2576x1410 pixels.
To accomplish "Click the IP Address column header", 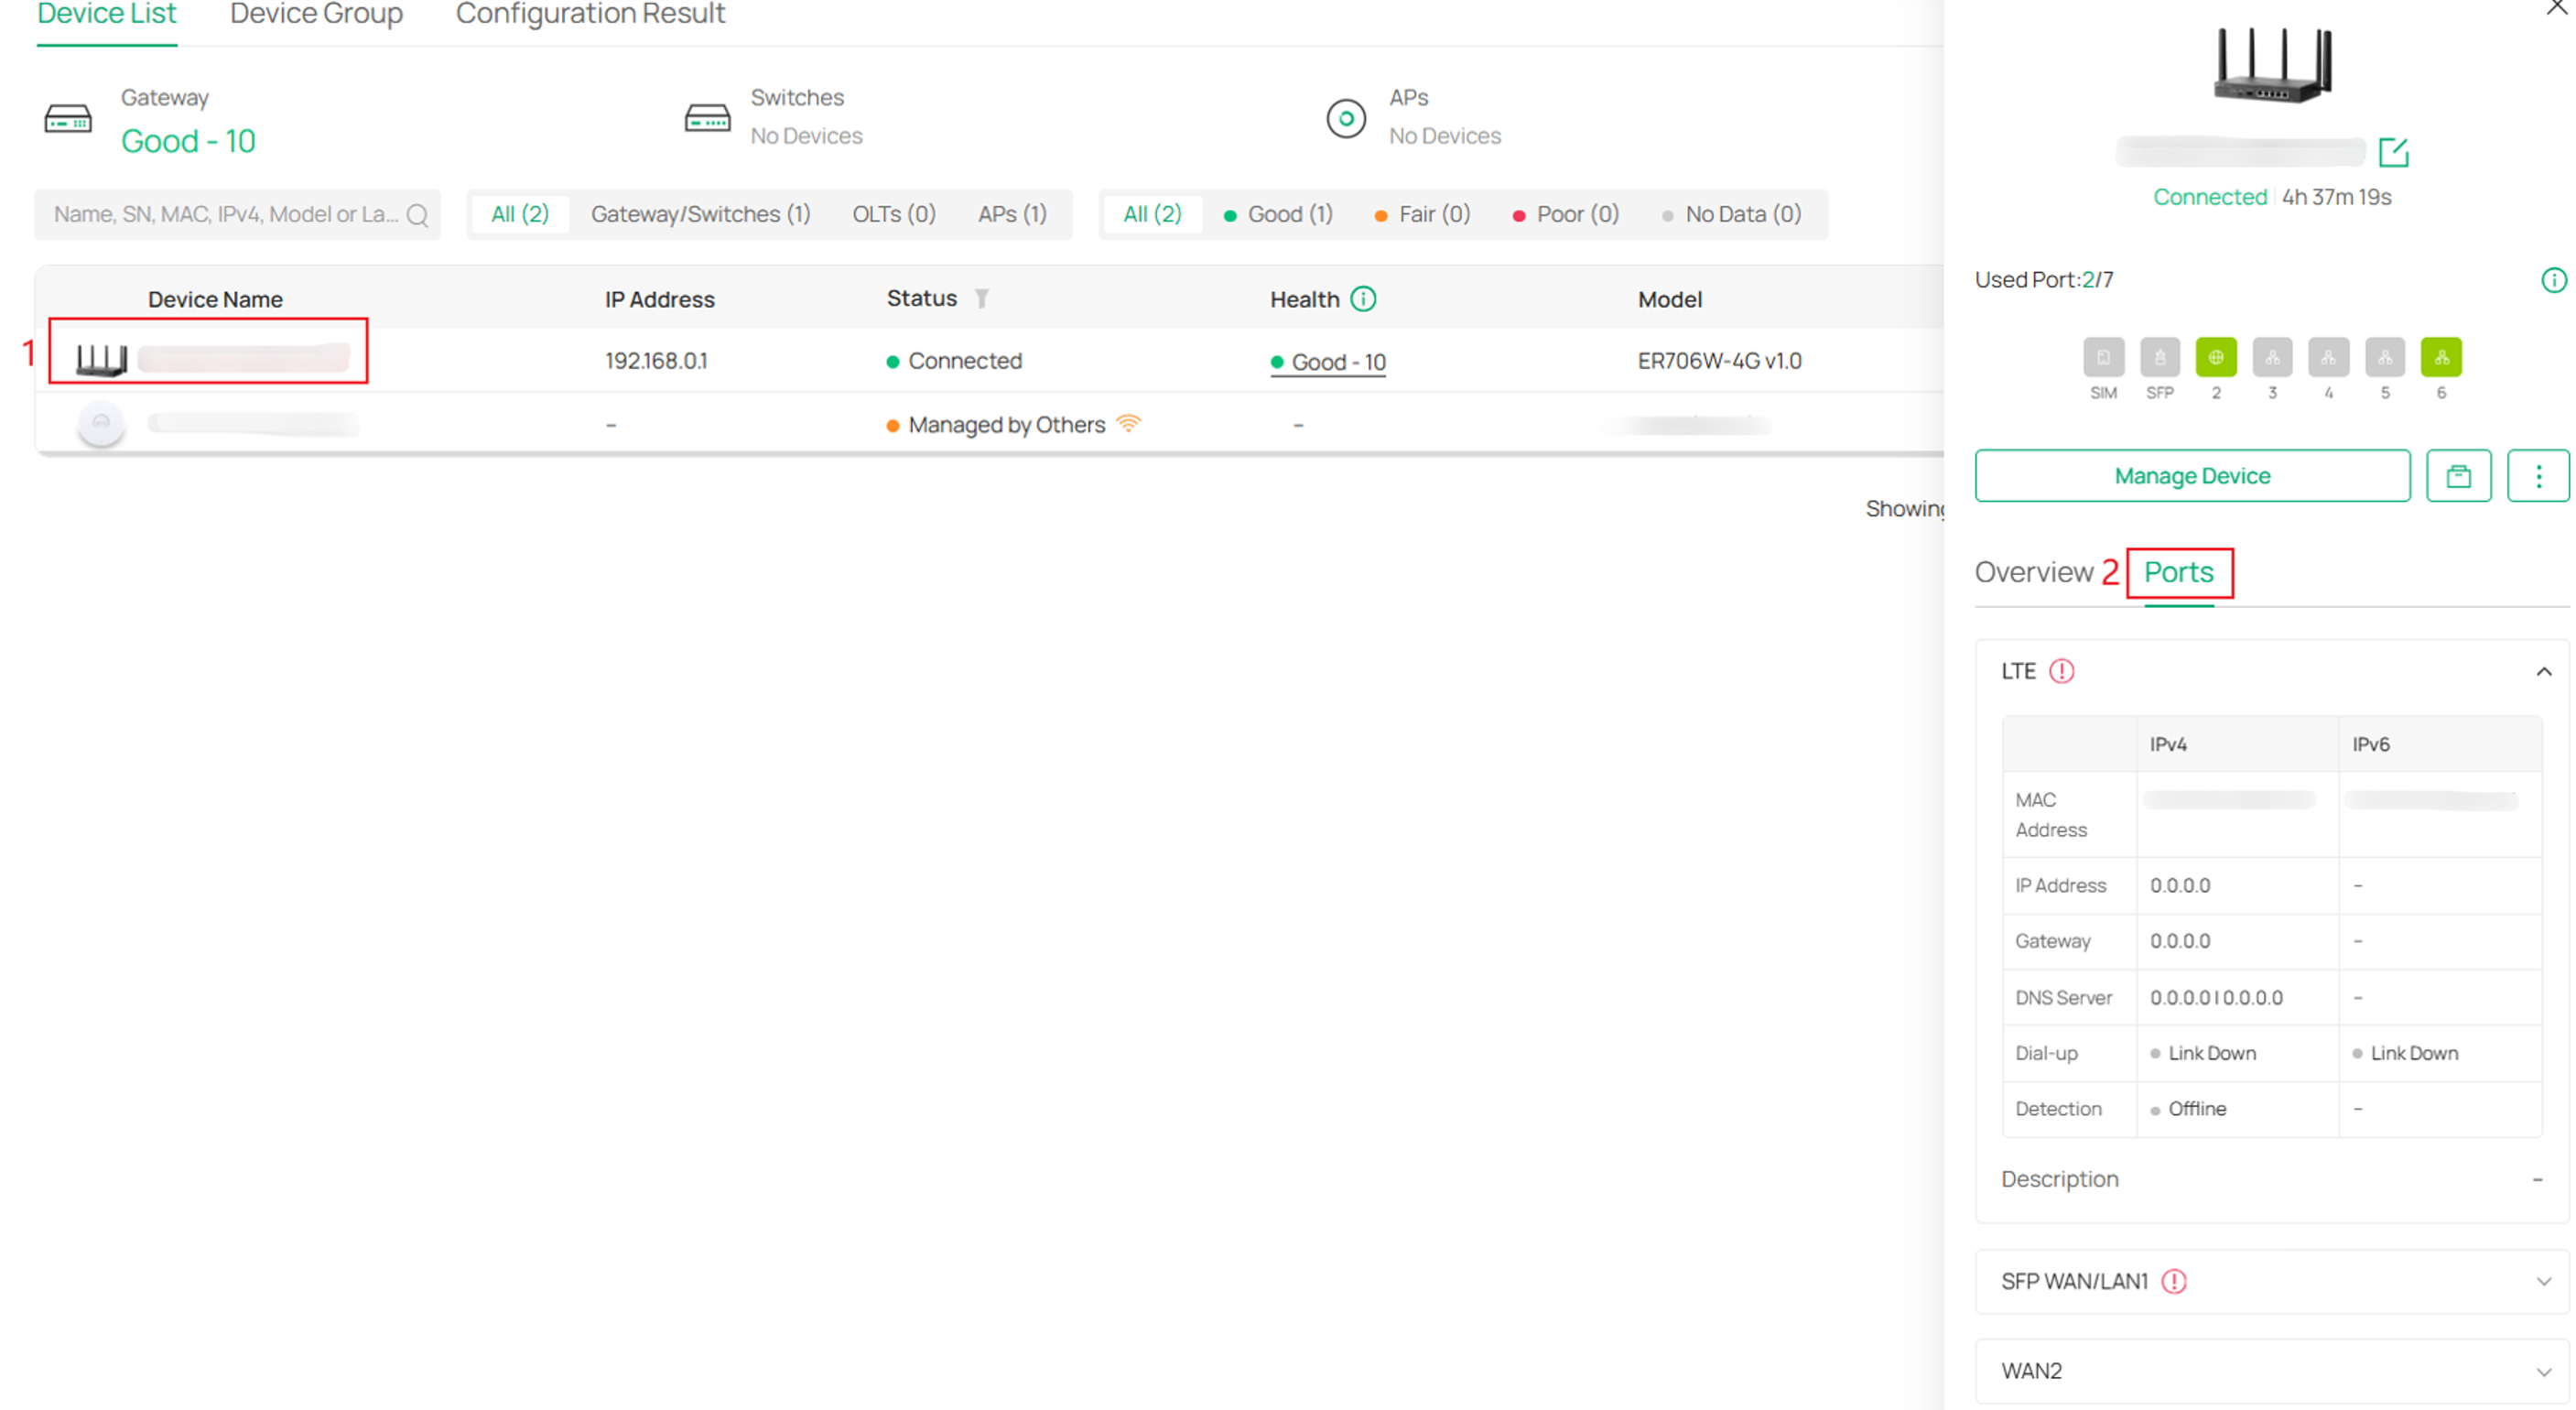I will point(659,299).
